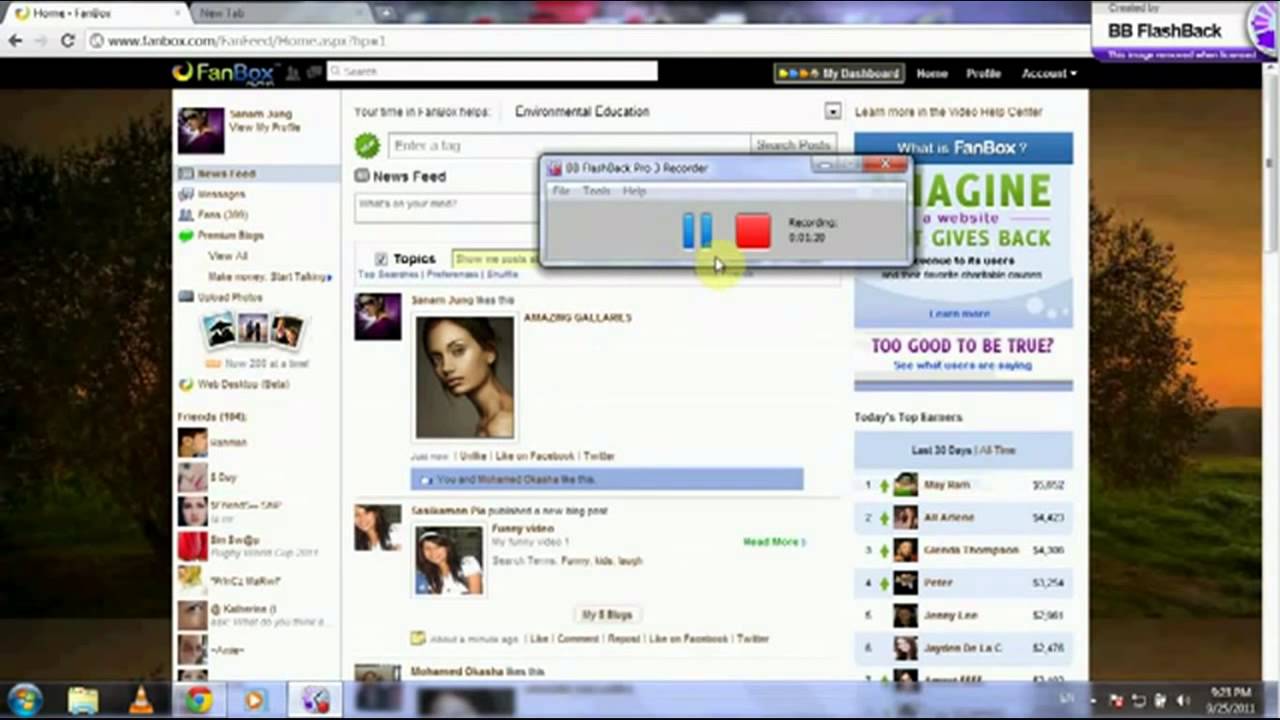Image resolution: width=1280 pixels, height=720 pixels.
Task: Click the volume icon in system tray
Action: click(x=1184, y=701)
